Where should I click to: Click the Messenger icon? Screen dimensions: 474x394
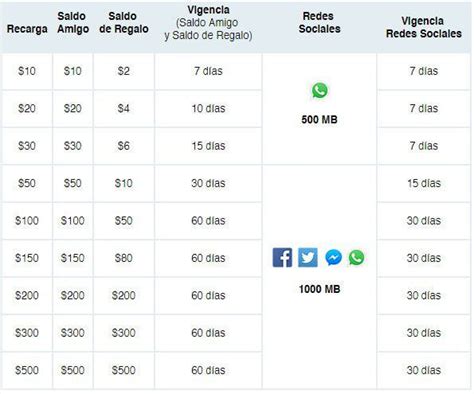tap(333, 258)
